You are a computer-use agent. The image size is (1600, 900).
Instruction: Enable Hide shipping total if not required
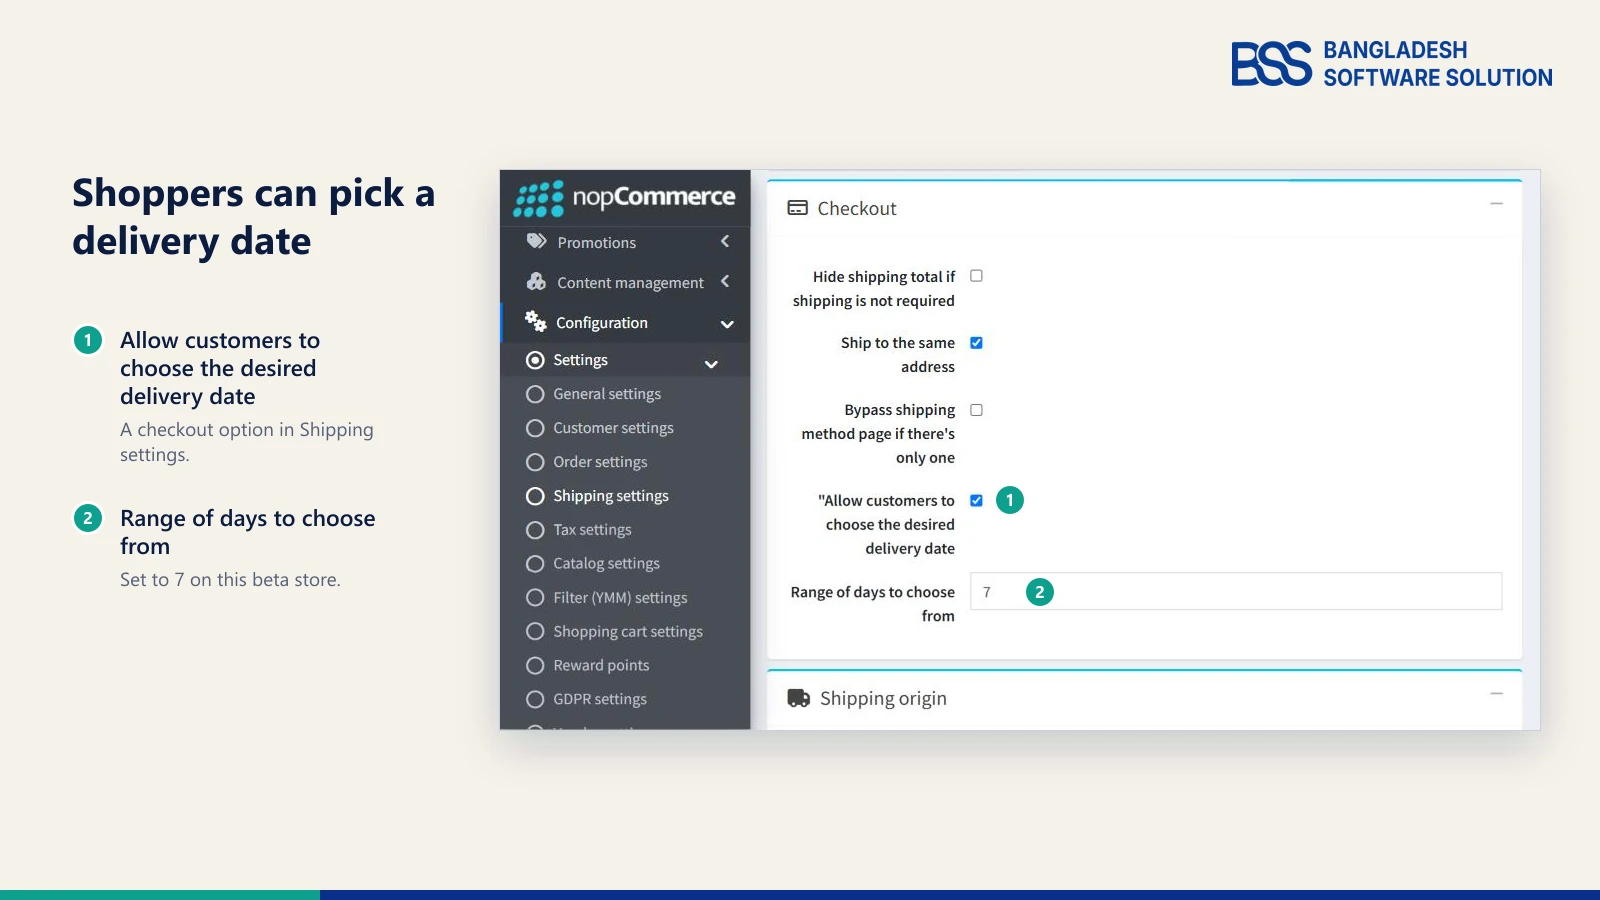click(x=977, y=276)
